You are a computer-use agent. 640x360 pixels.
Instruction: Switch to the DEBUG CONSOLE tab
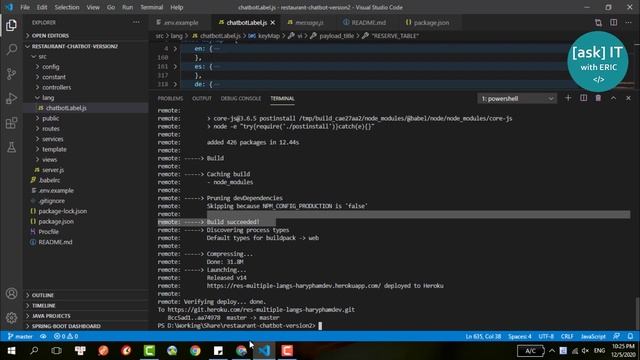pyautogui.click(x=241, y=98)
